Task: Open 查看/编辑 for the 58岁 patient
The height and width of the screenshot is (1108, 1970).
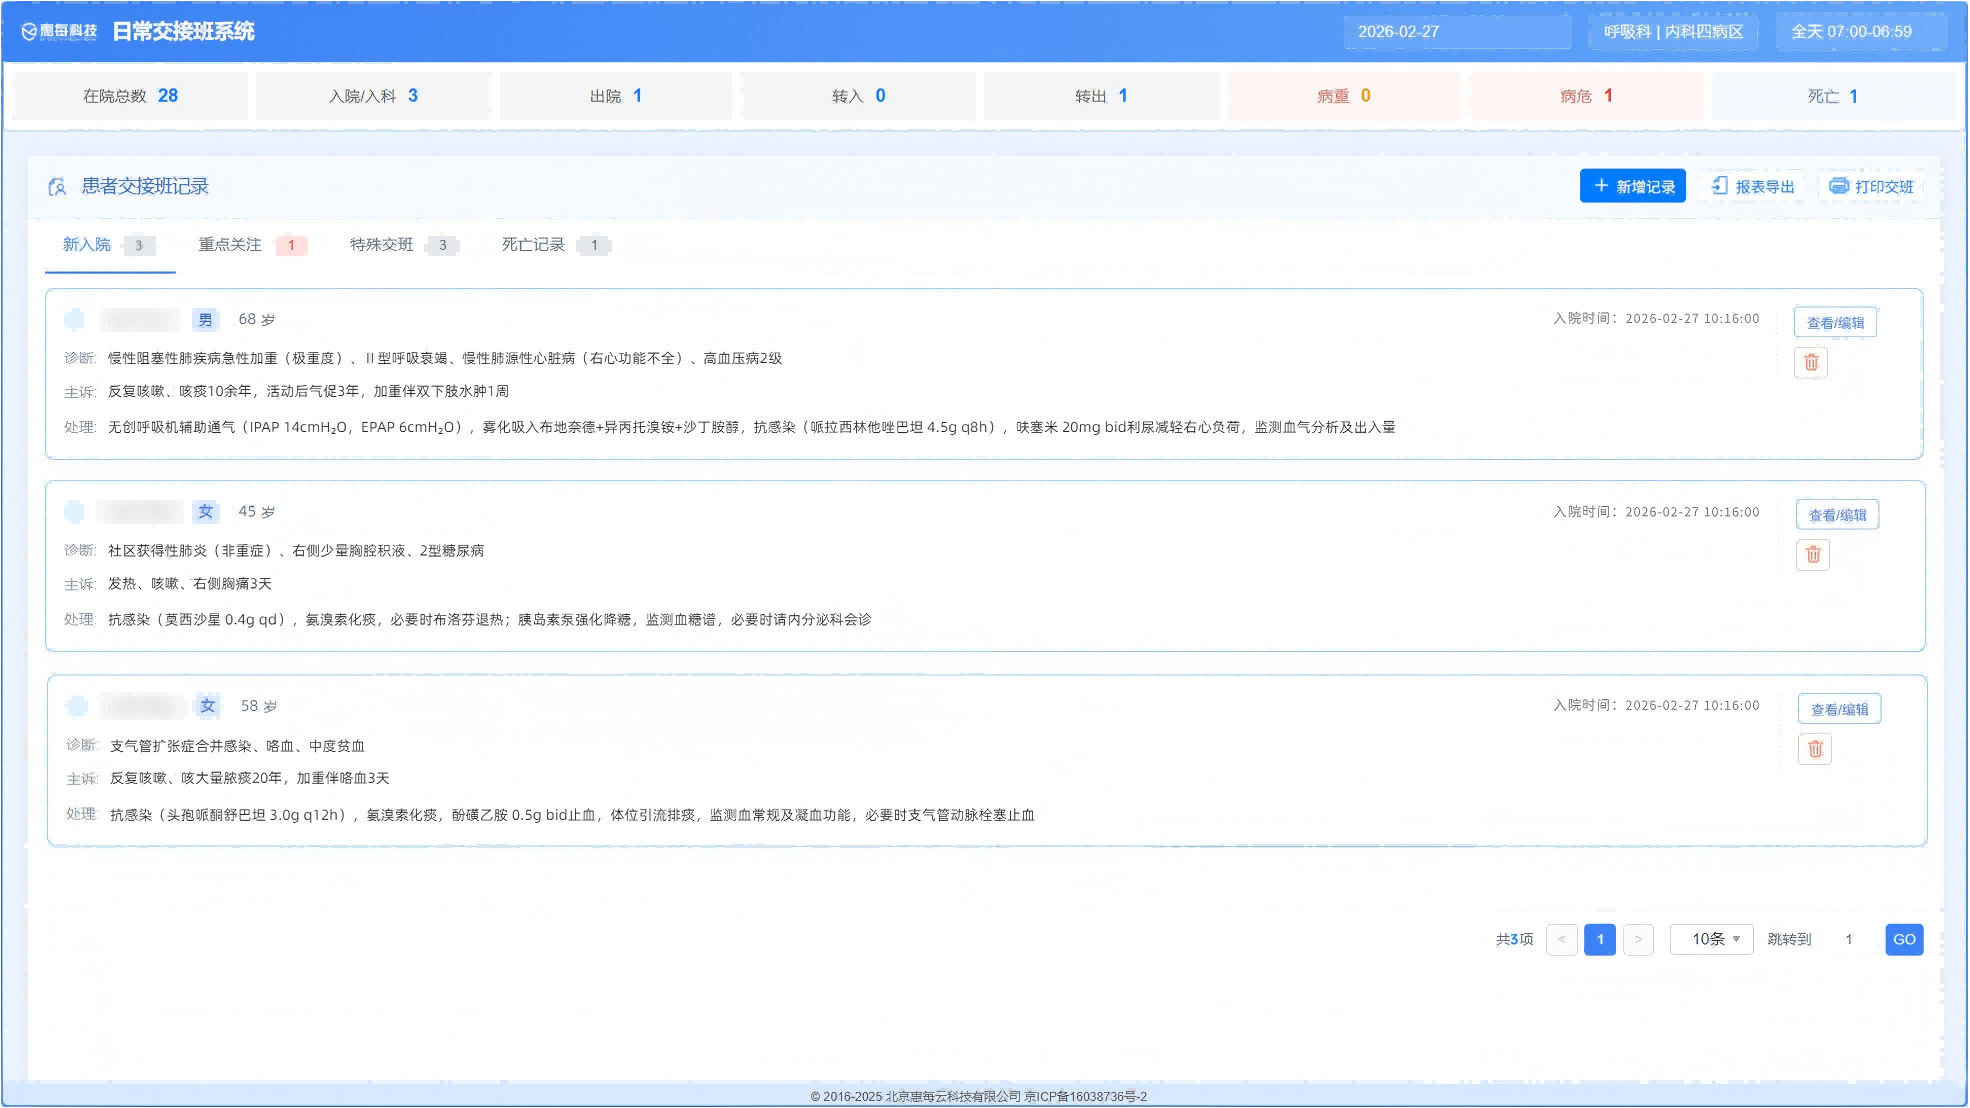Action: 1839,709
